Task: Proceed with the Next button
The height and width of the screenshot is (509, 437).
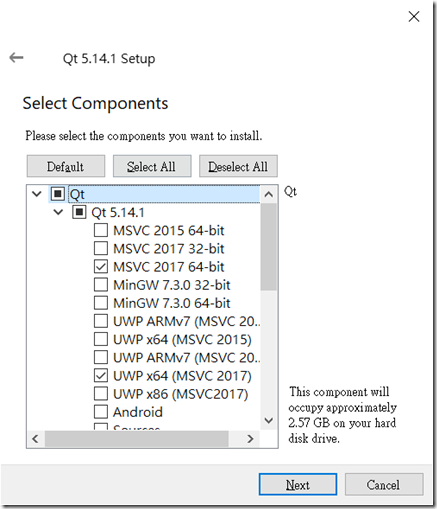Action: (x=298, y=484)
